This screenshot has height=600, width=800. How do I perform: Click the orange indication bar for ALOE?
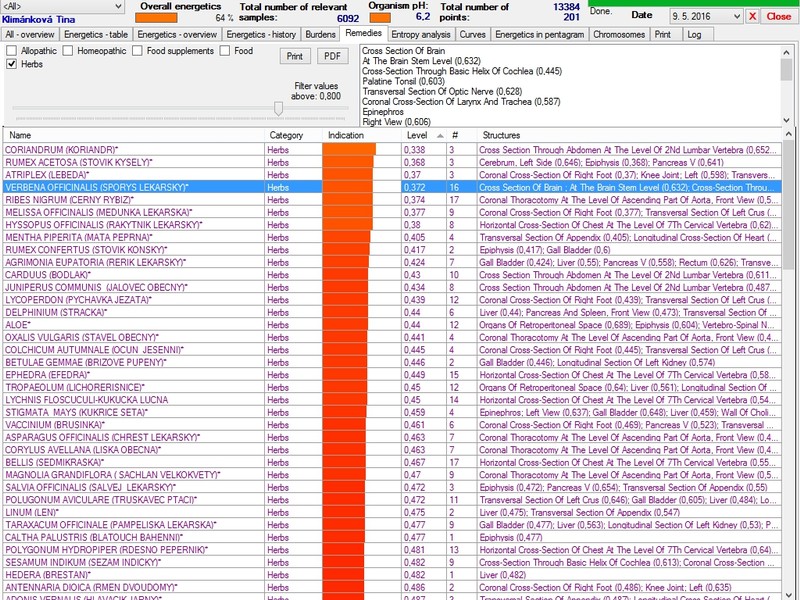[346, 325]
